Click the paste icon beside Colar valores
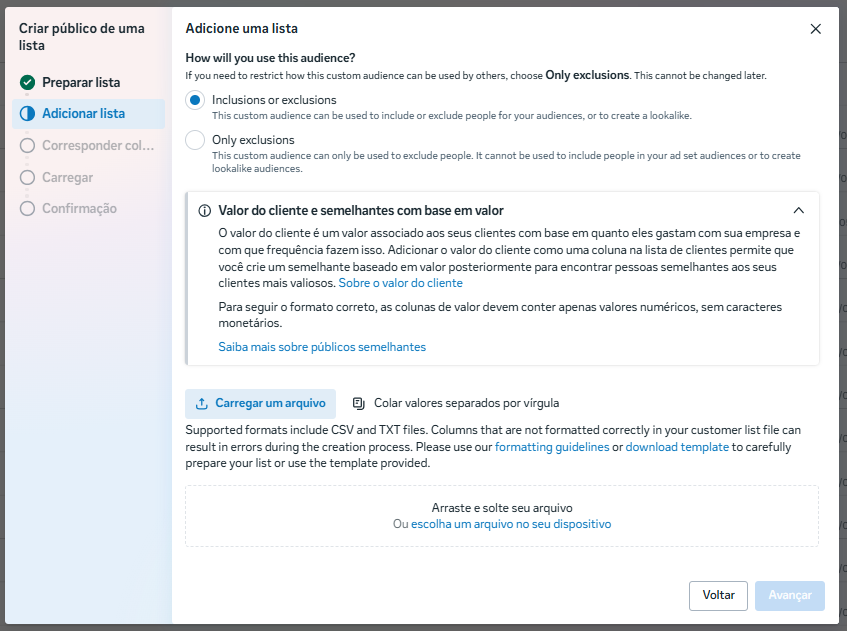Viewport: 847px width, 631px height. pos(358,404)
